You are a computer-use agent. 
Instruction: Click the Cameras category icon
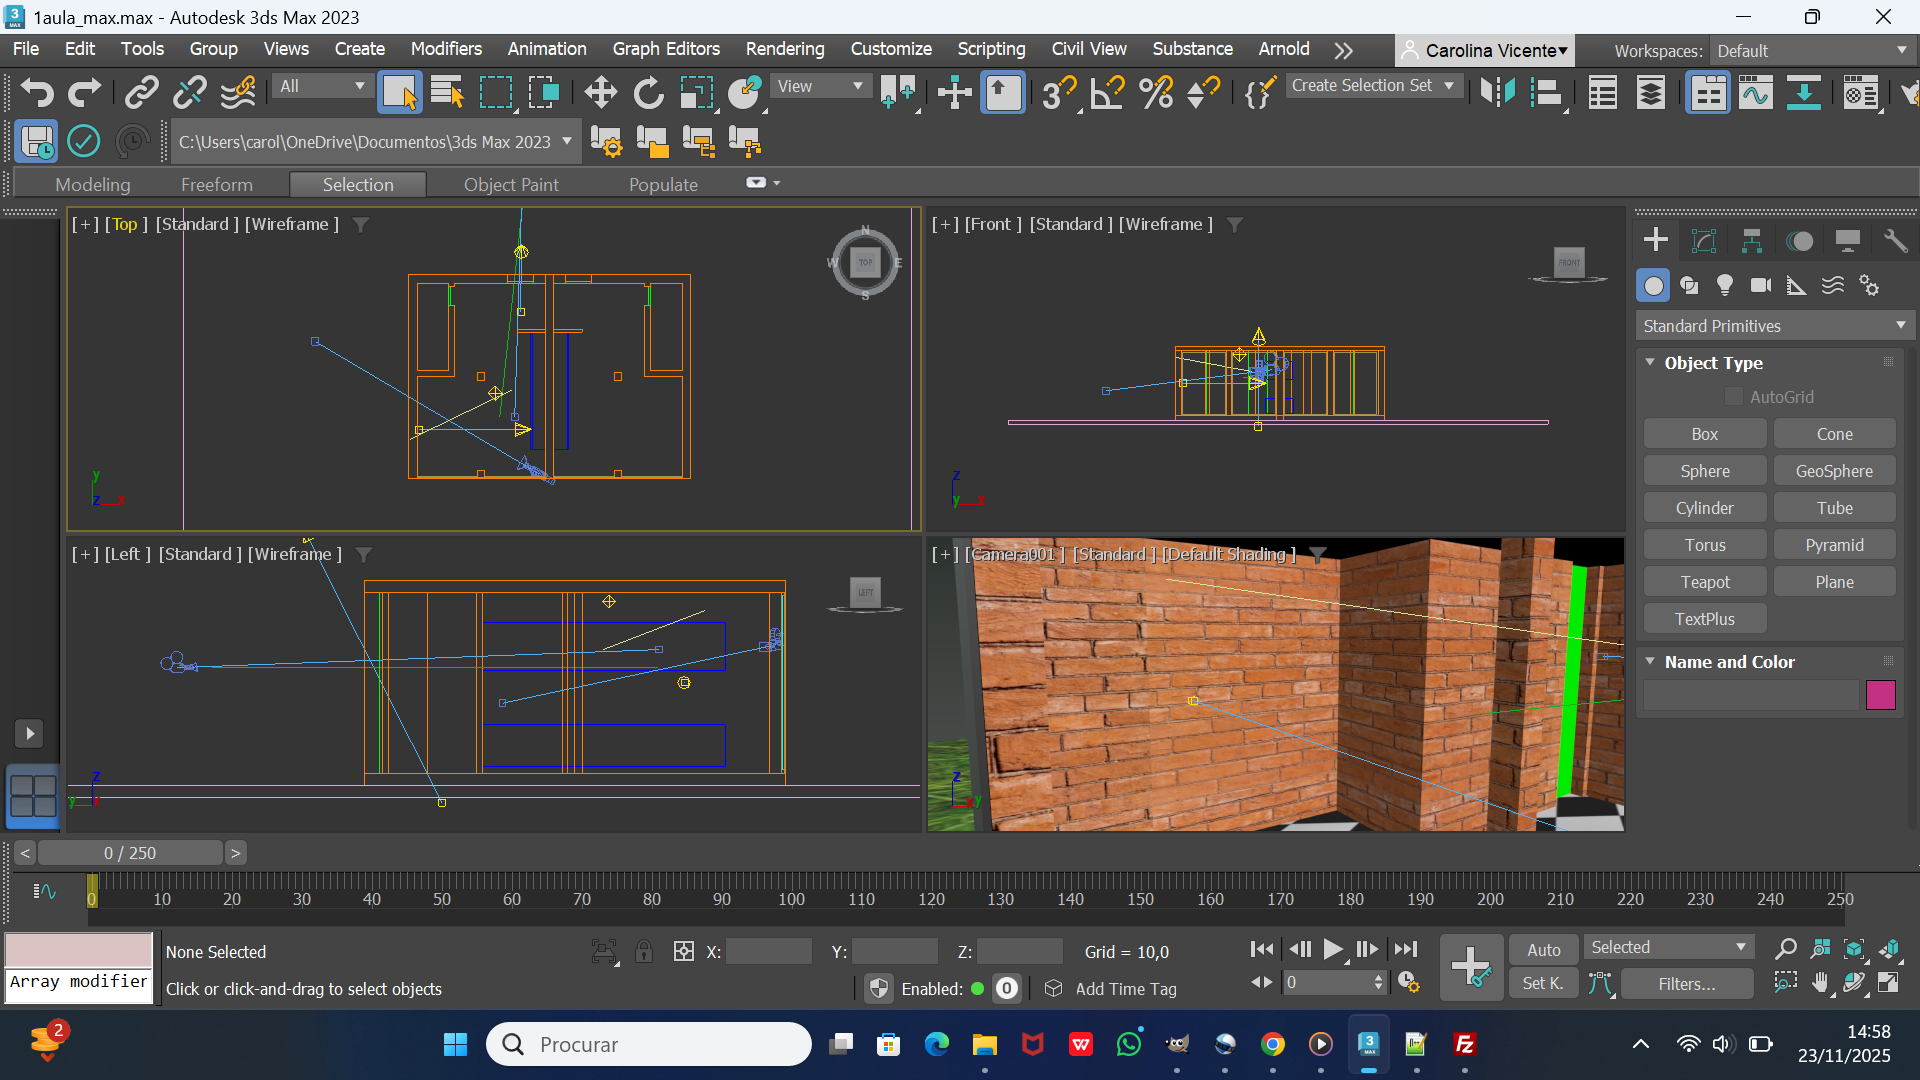(x=1761, y=286)
